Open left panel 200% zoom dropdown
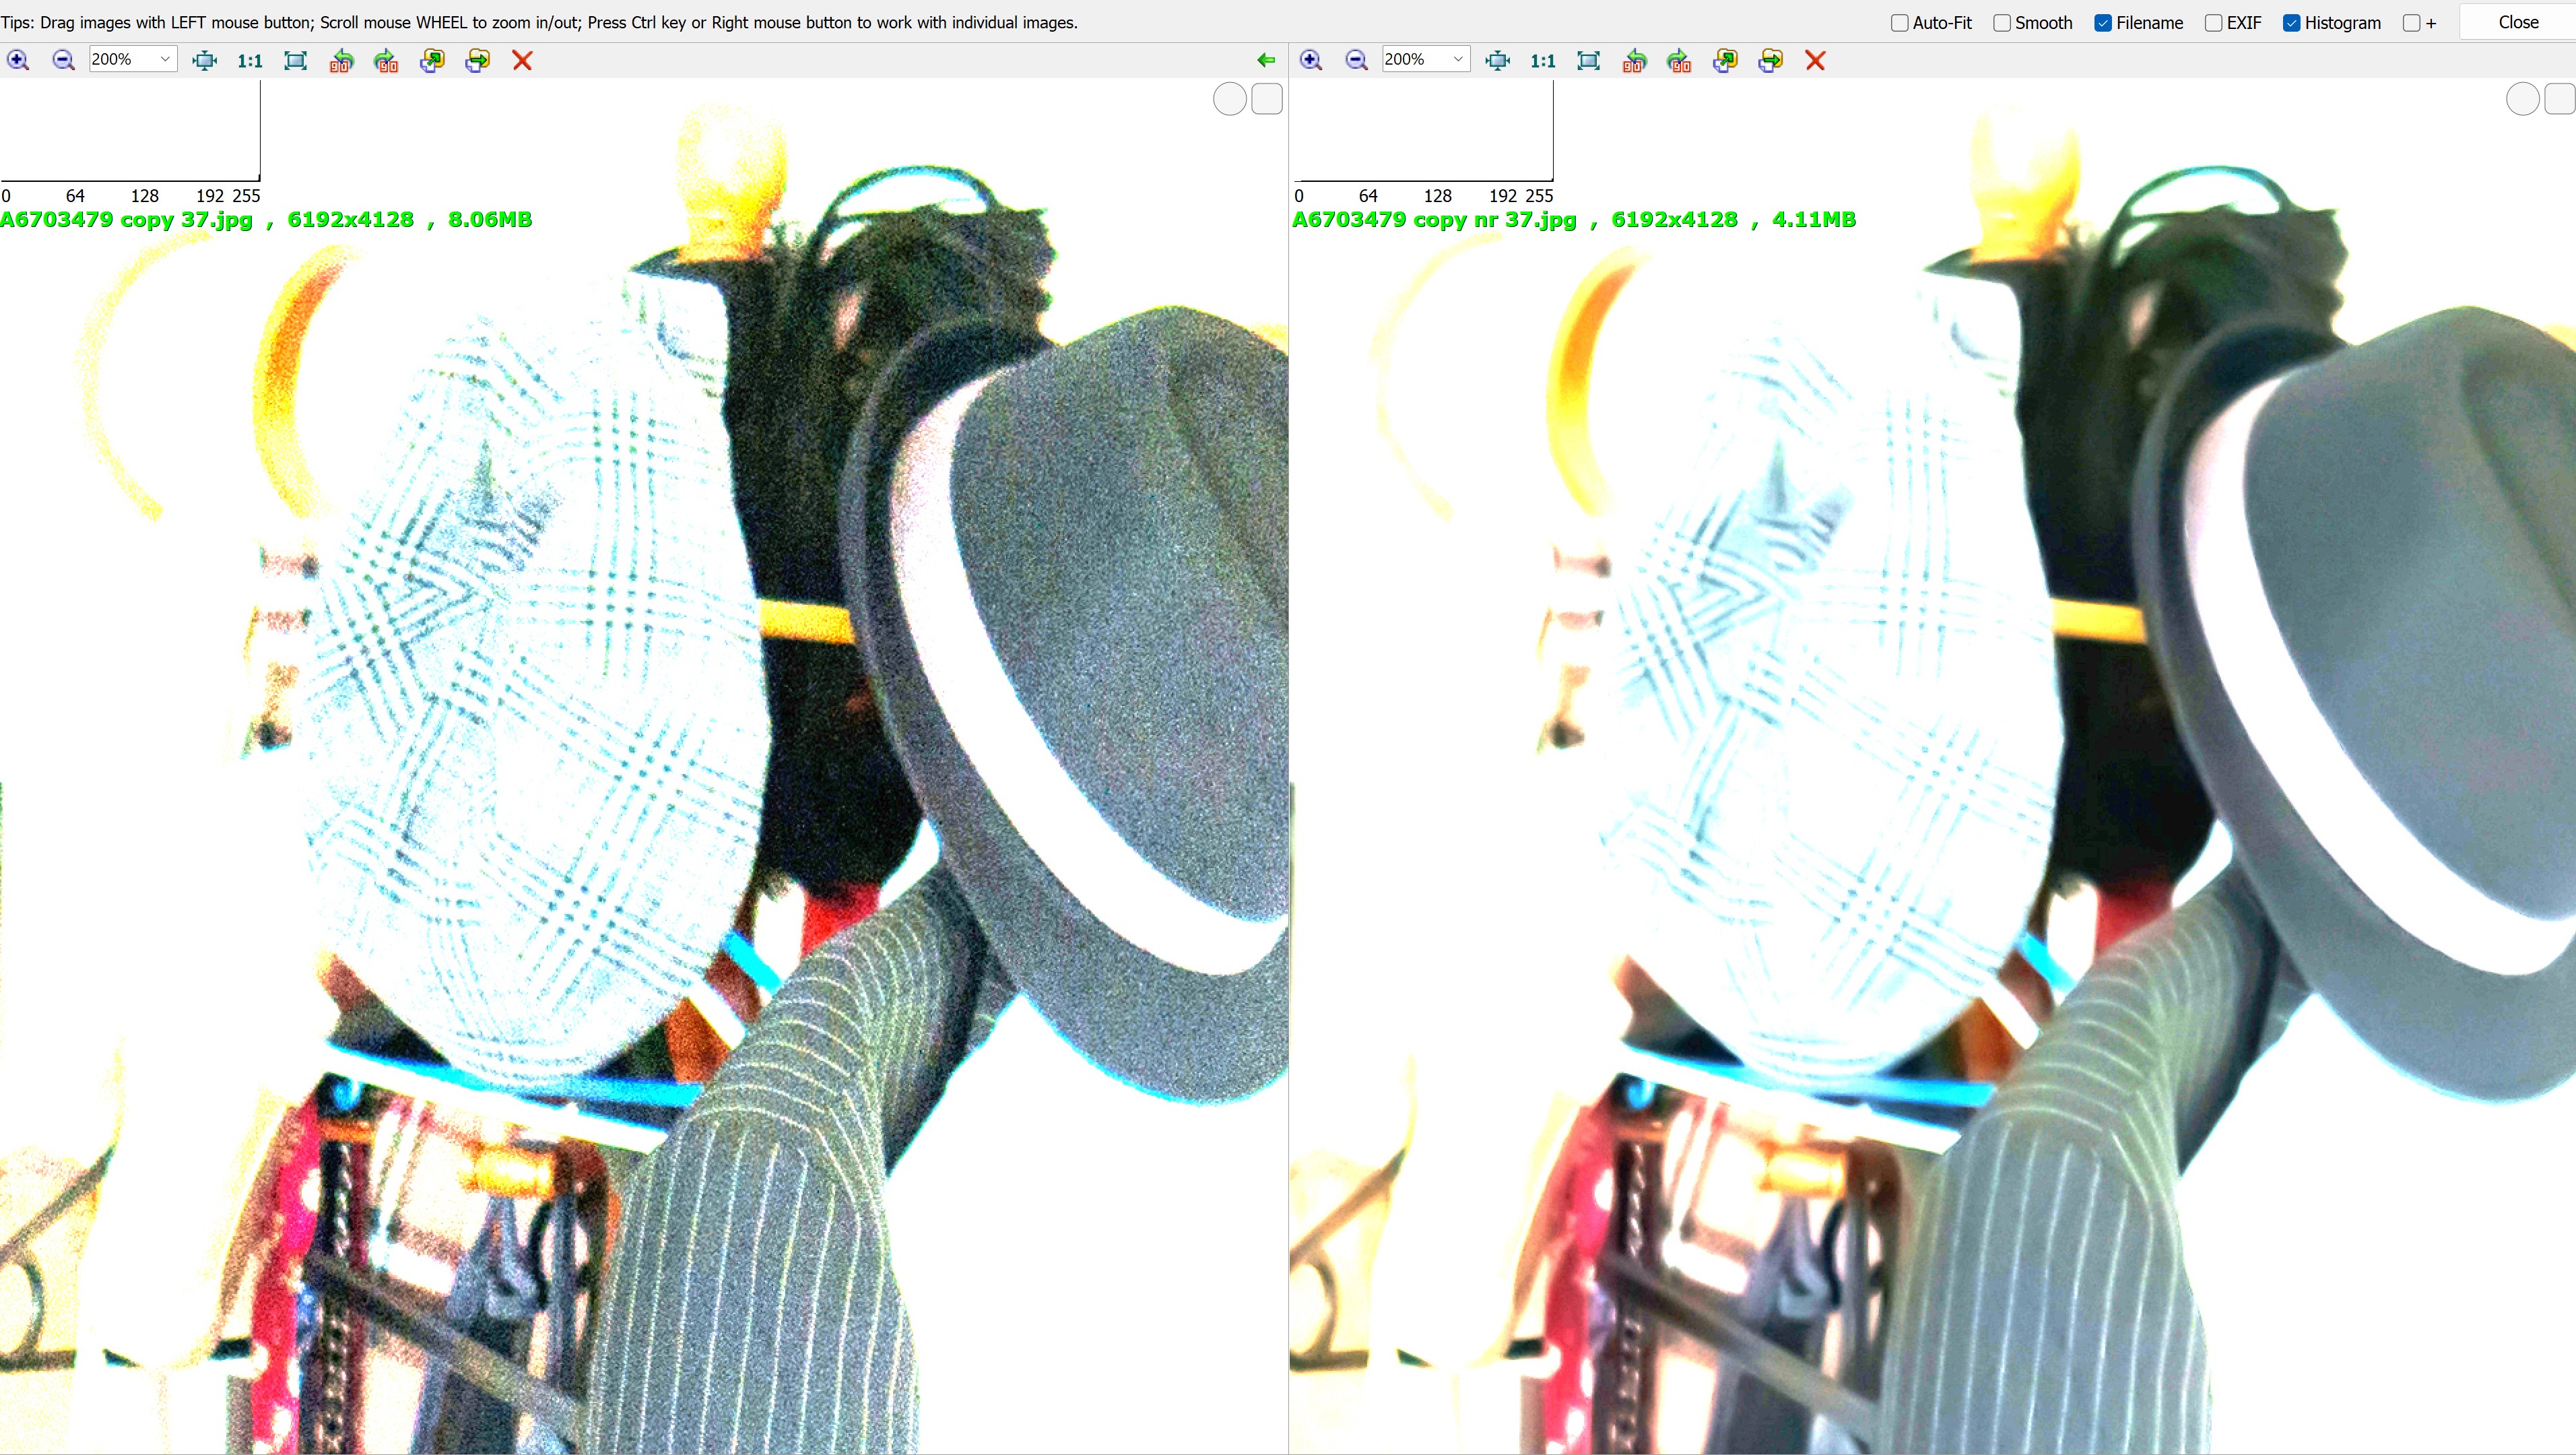2576x1455 pixels. (165, 60)
